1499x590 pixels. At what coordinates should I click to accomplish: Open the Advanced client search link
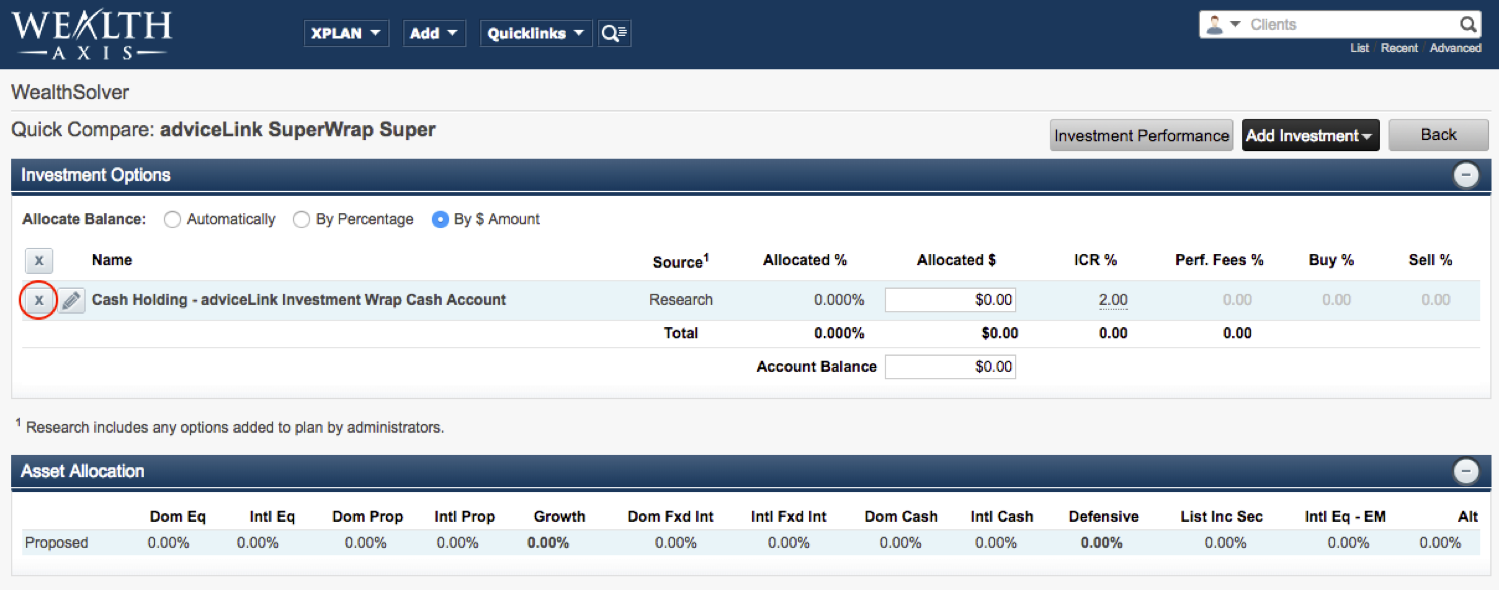[1455, 48]
